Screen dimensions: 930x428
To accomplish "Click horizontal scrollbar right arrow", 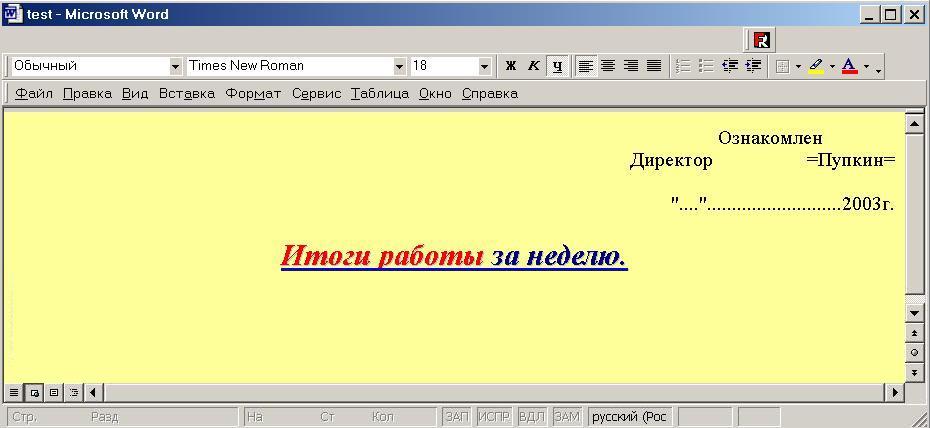I will coord(895,392).
